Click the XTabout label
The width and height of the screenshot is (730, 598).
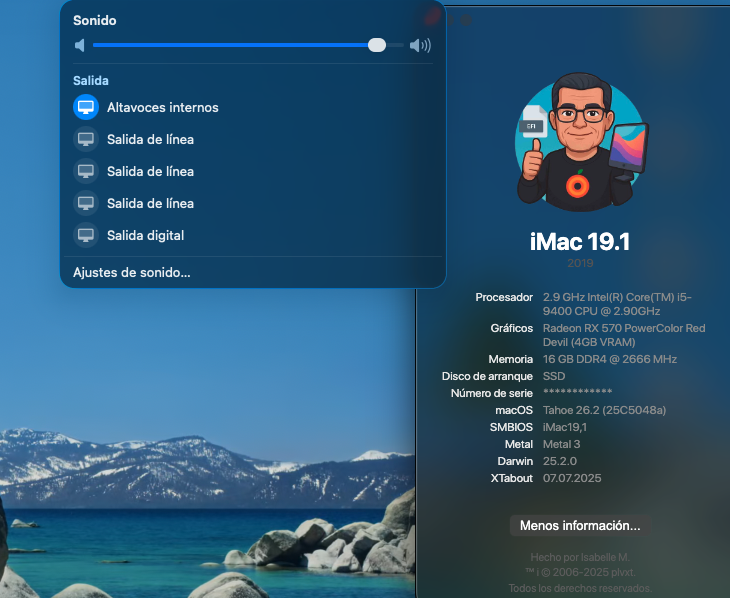point(512,478)
